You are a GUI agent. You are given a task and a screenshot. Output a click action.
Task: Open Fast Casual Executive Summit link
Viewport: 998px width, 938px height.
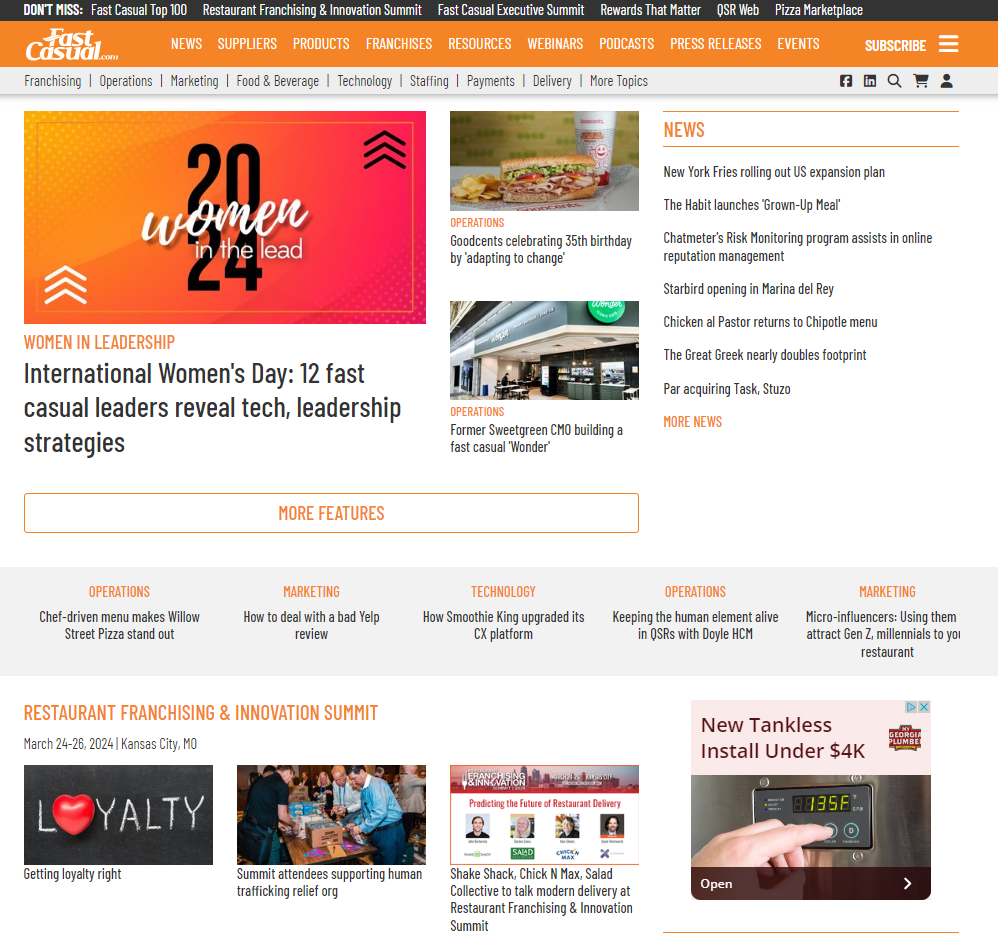510,10
